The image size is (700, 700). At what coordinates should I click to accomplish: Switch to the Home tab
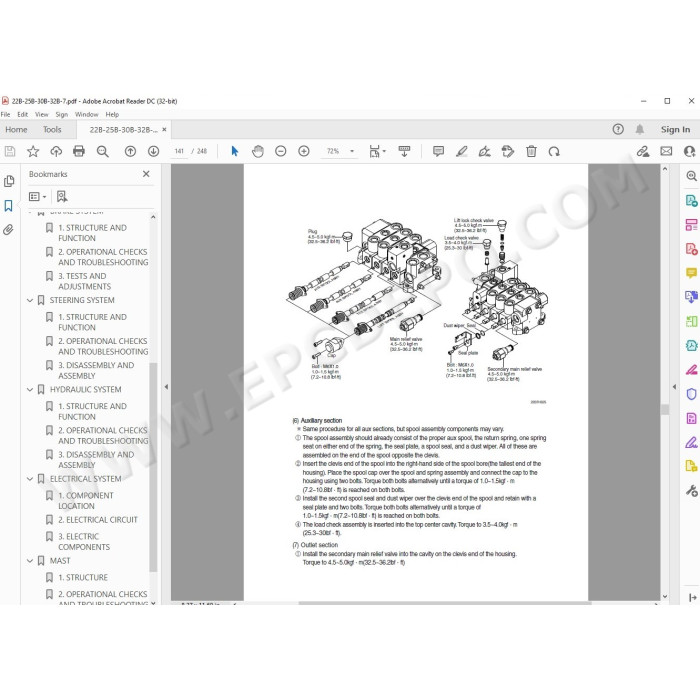17,129
